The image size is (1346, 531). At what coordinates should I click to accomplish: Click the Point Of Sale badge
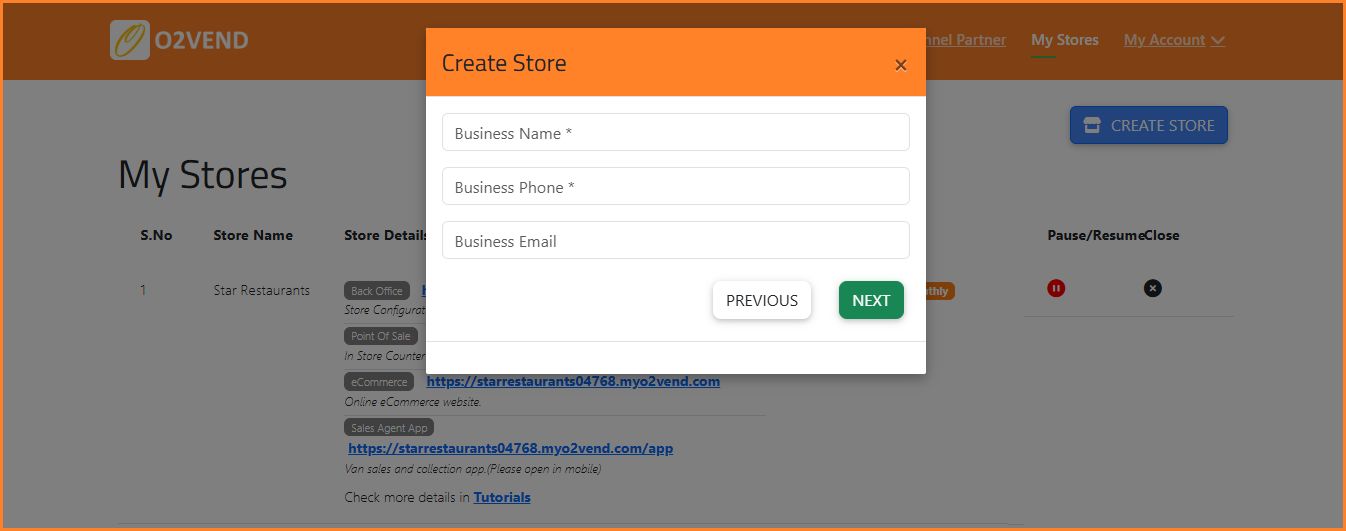point(381,336)
